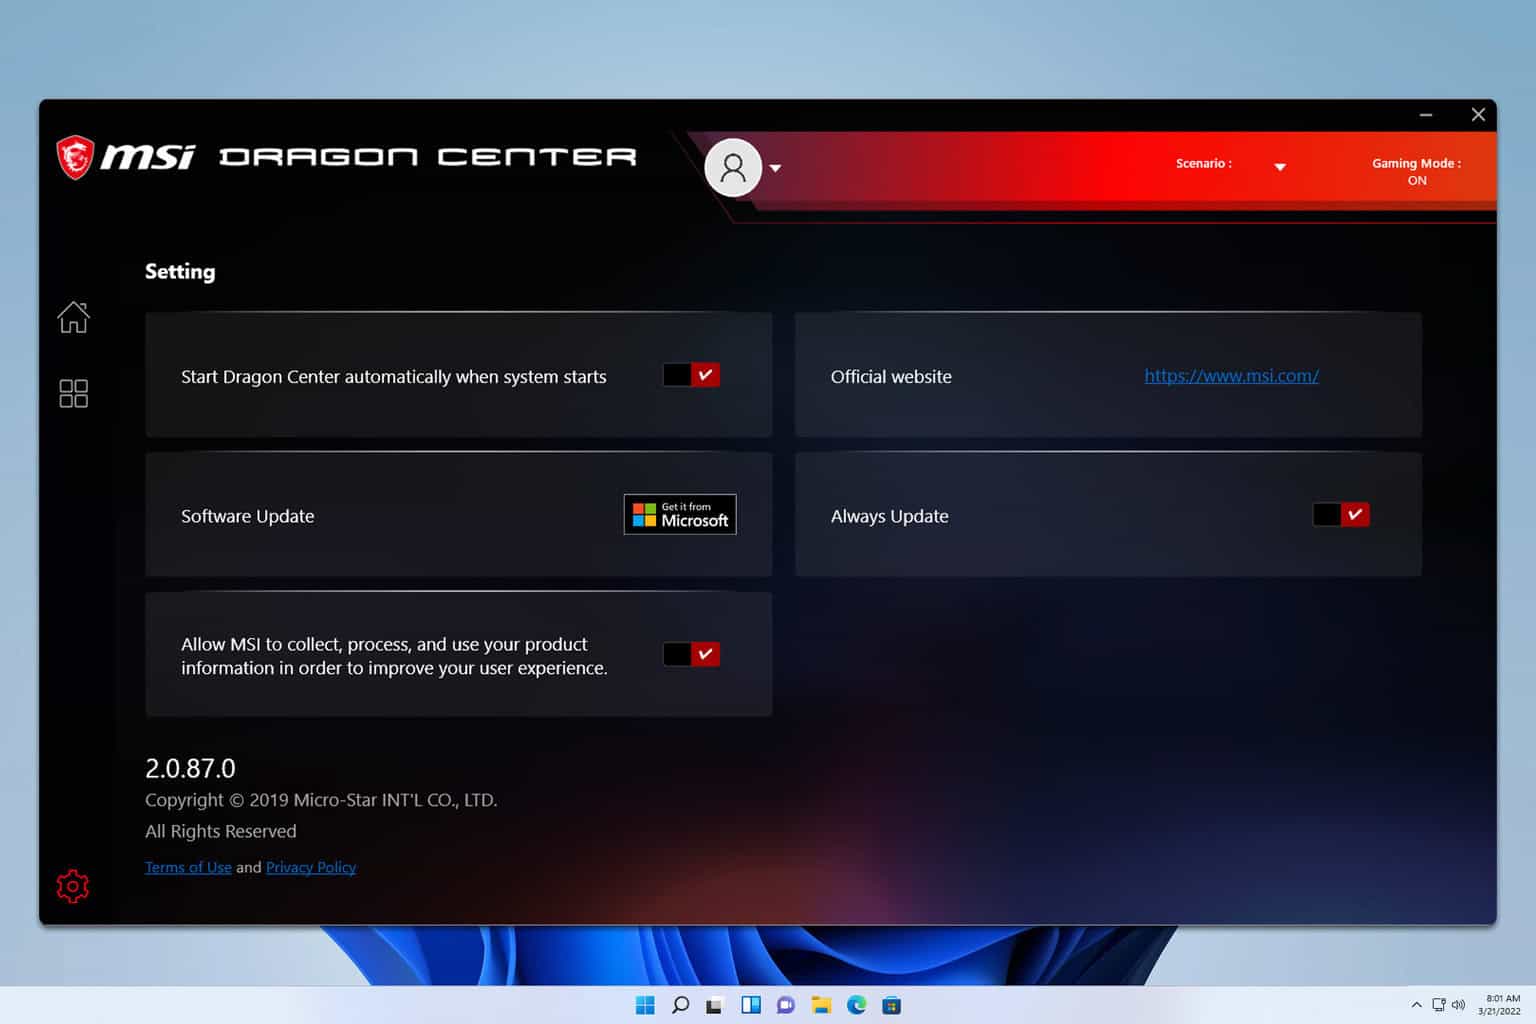This screenshot has height=1024, width=1536.
Task: Toggle Start Dragon Center automatically switch
Action: [x=691, y=375]
